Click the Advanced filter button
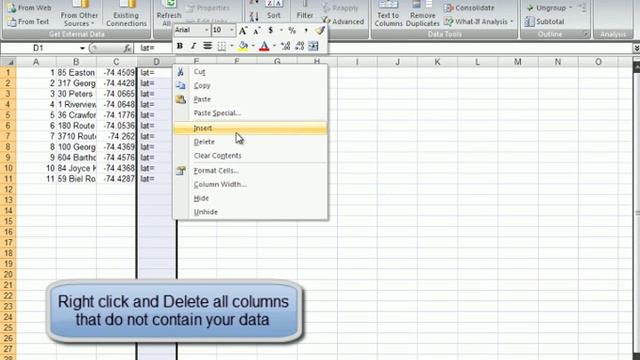 343,21
